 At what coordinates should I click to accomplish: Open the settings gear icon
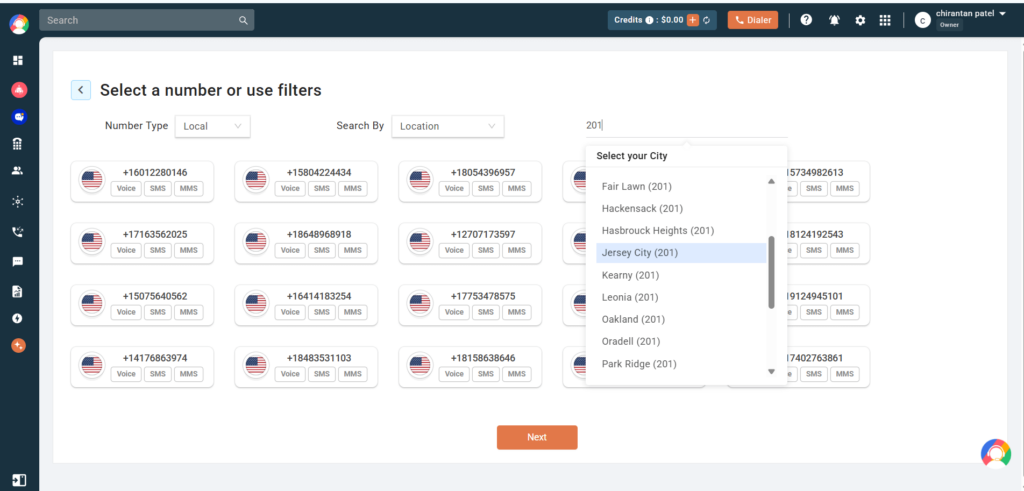click(x=860, y=20)
